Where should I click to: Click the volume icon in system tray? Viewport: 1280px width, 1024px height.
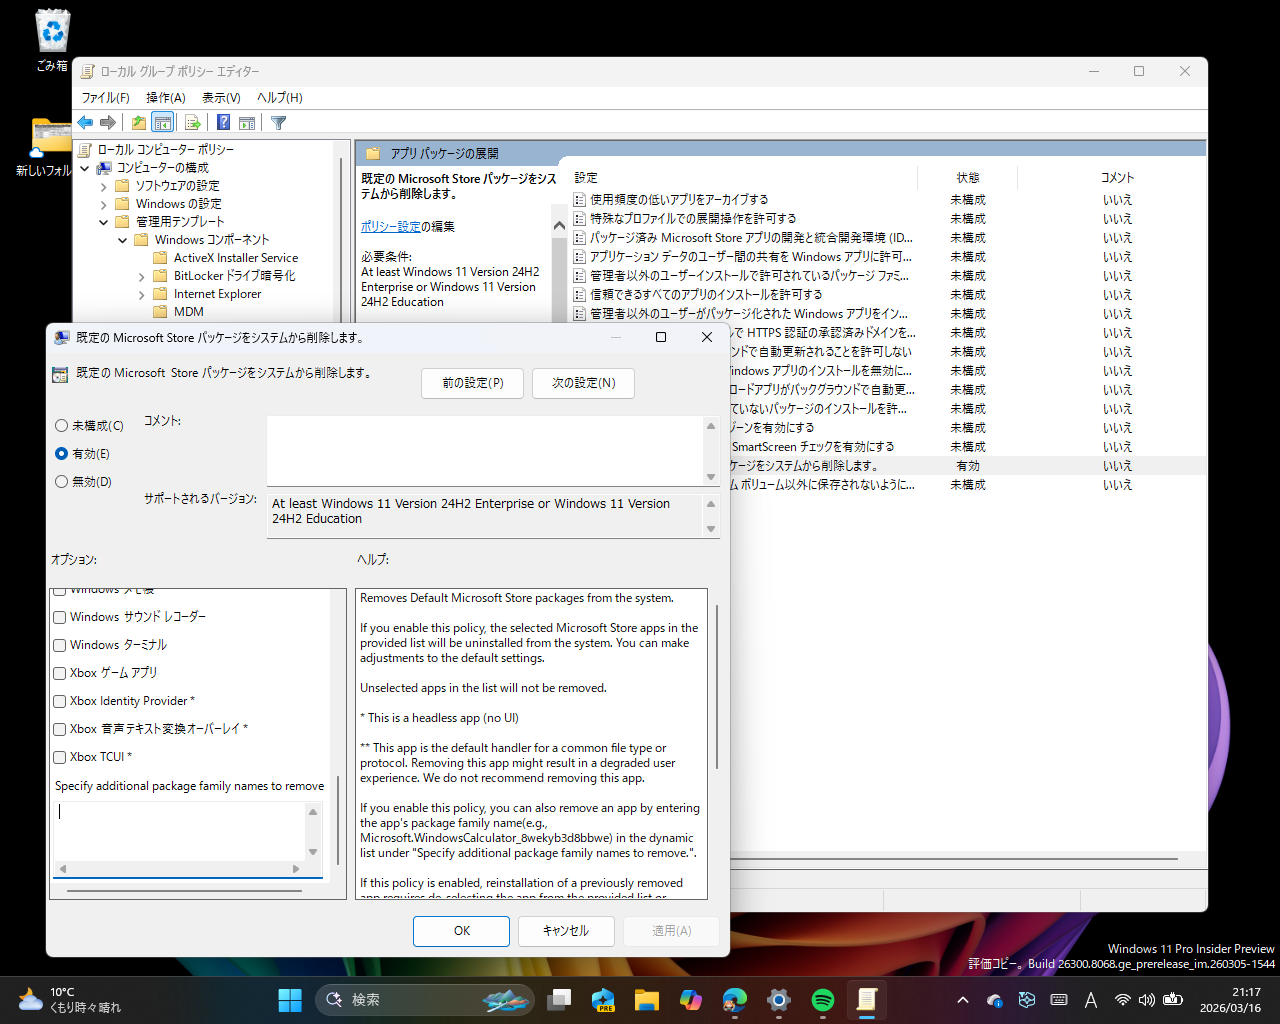click(x=1147, y=1000)
